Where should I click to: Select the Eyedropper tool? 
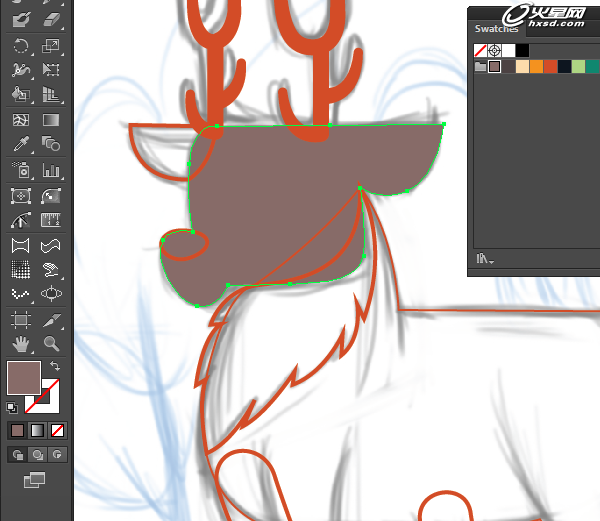click(x=21, y=144)
